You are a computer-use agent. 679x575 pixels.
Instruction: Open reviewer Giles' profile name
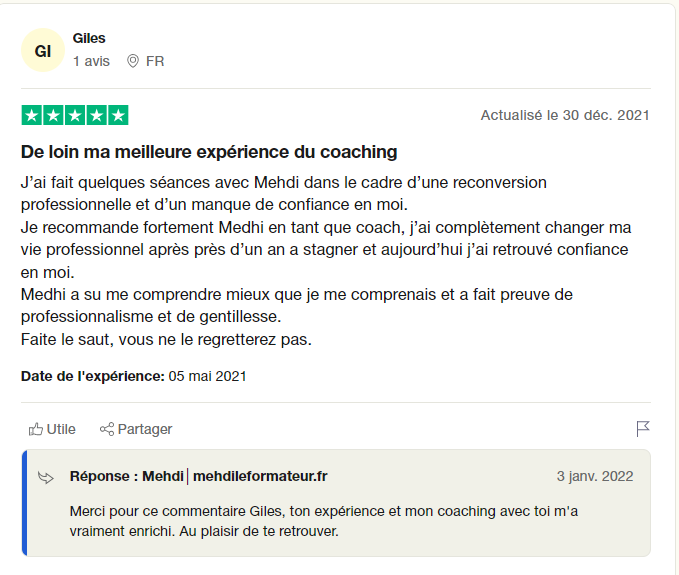pyautogui.click(x=89, y=38)
